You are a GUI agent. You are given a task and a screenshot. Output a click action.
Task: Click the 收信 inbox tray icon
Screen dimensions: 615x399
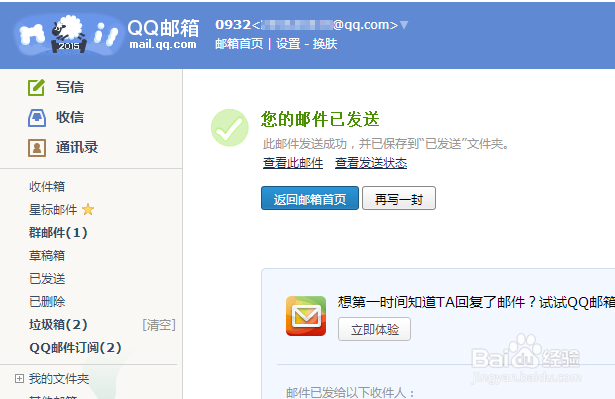[36, 117]
